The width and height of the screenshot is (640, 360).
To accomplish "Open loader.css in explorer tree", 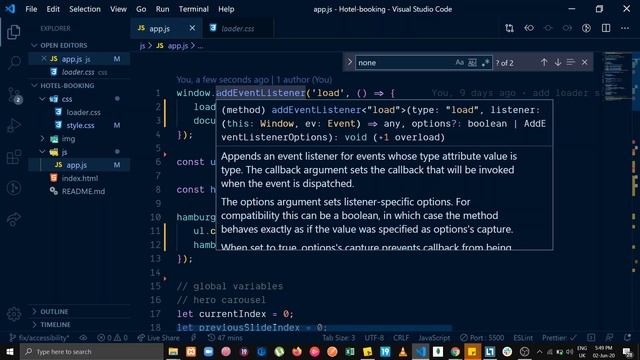I will tap(83, 112).
